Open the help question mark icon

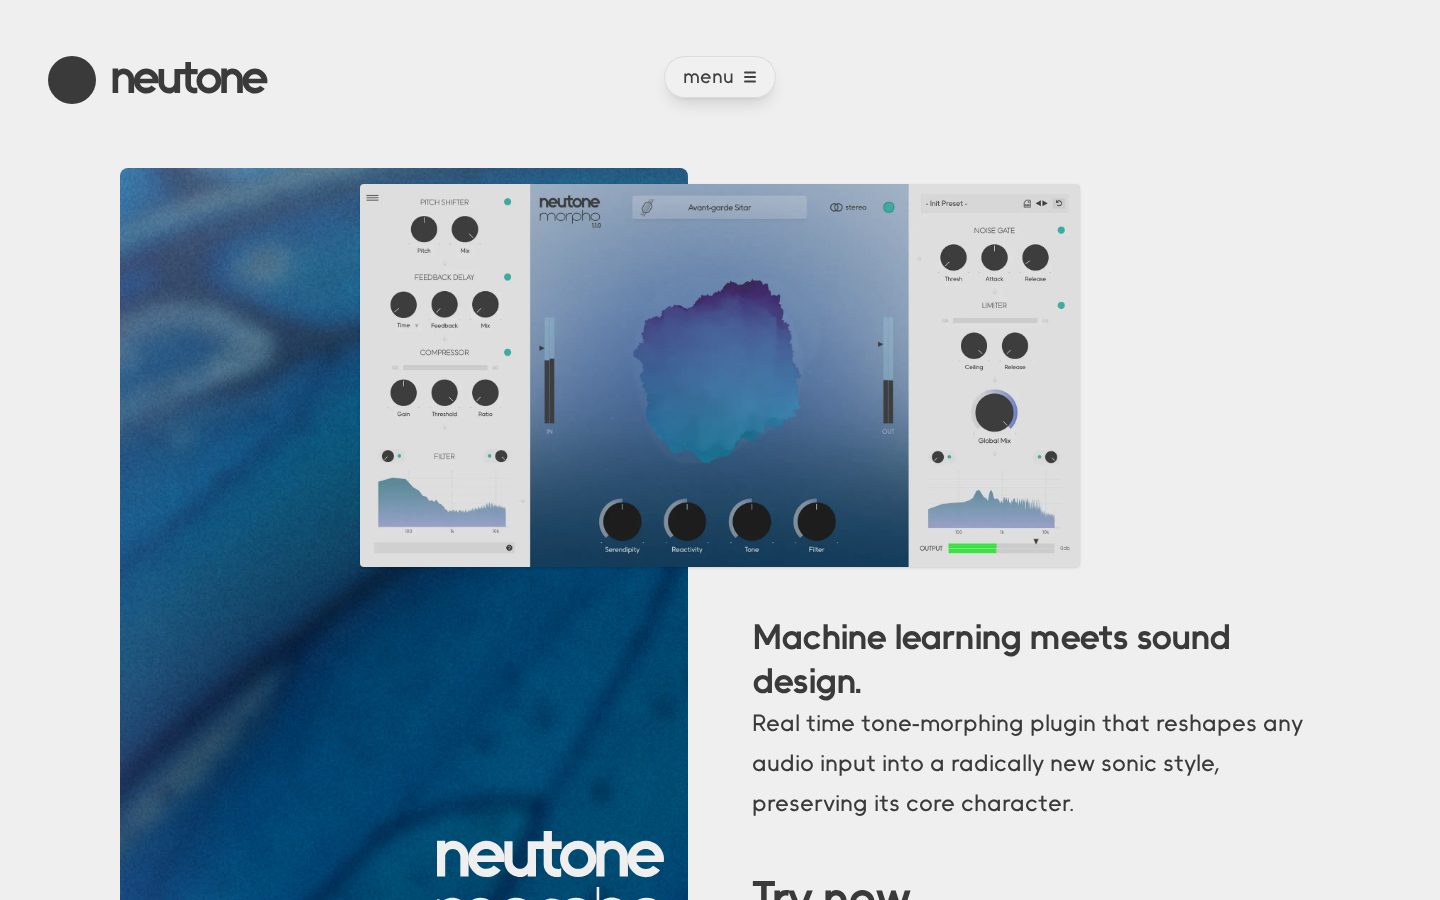(509, 548)
